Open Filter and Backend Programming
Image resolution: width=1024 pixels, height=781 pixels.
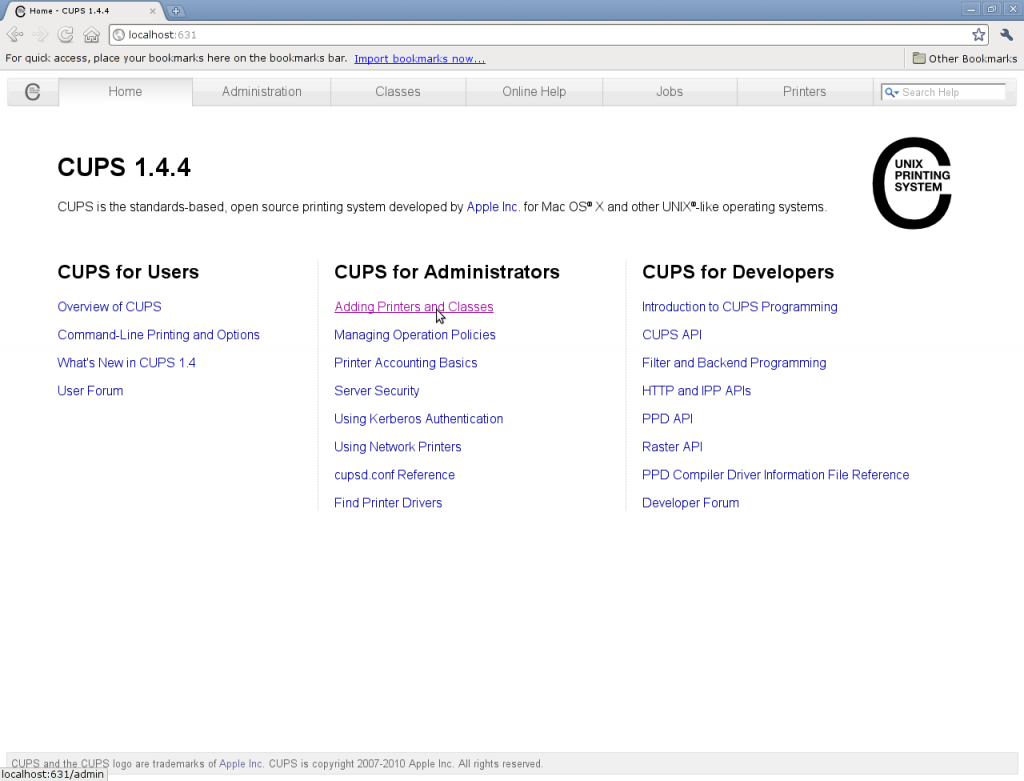[734, 363]
